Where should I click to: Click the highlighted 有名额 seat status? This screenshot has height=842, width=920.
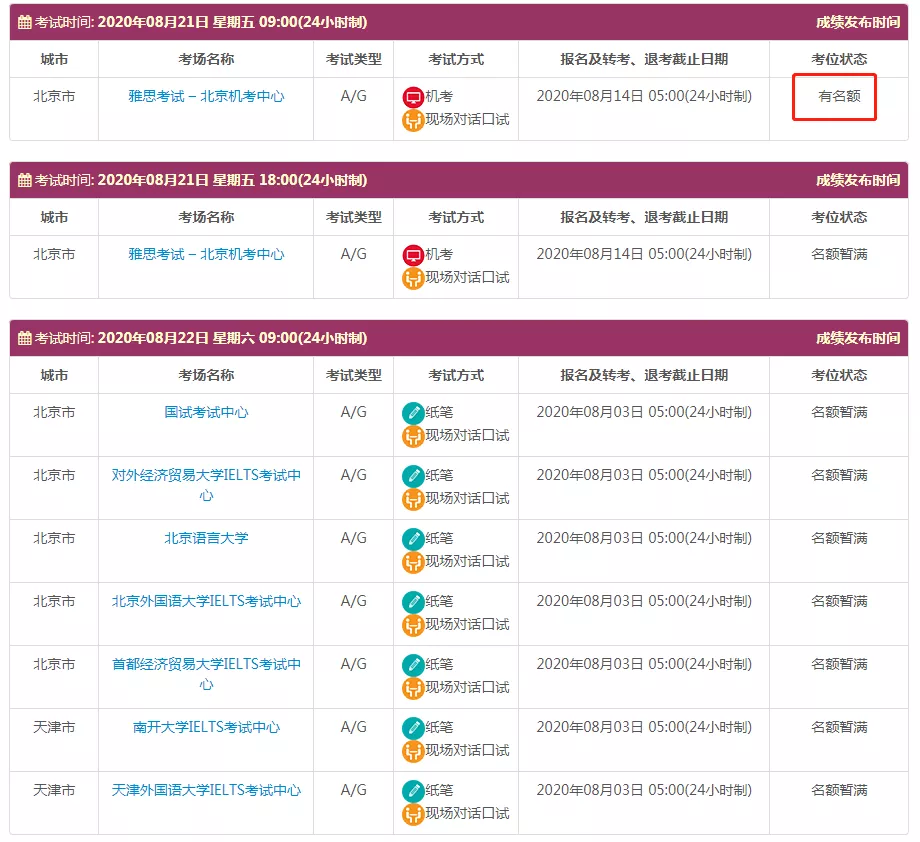point(839,97)
